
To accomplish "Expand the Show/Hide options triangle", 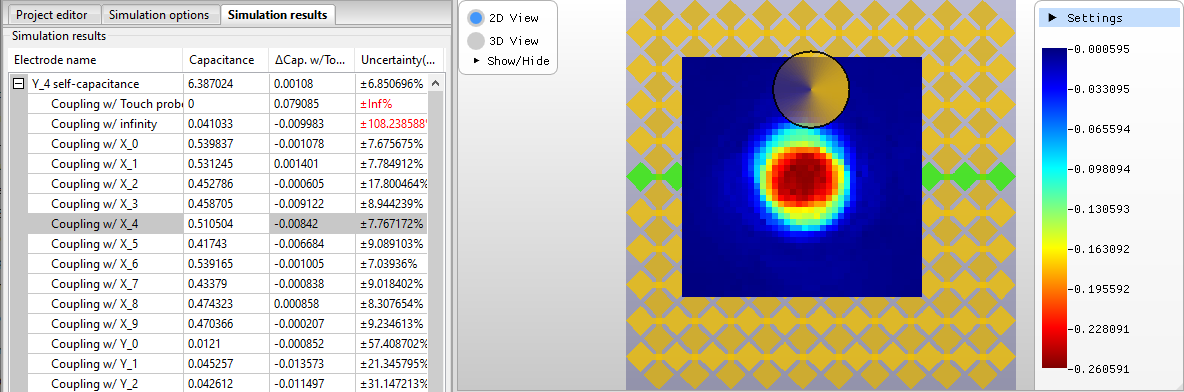I will 476,61.
